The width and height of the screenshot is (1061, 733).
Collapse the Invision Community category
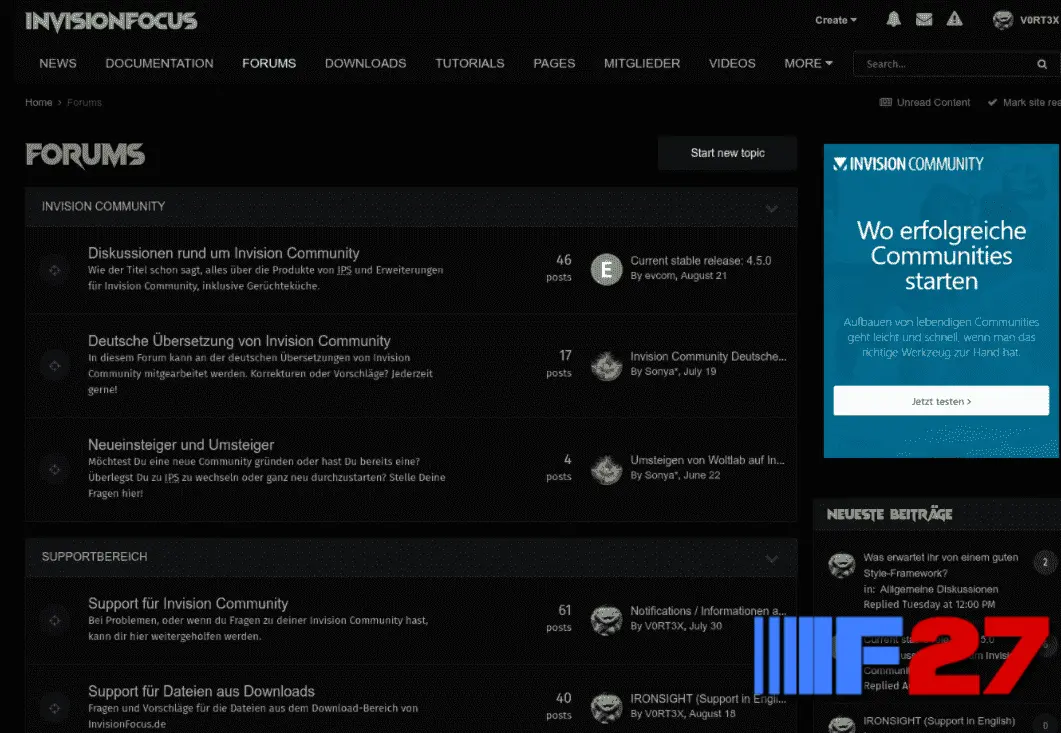tap(771, 208)
